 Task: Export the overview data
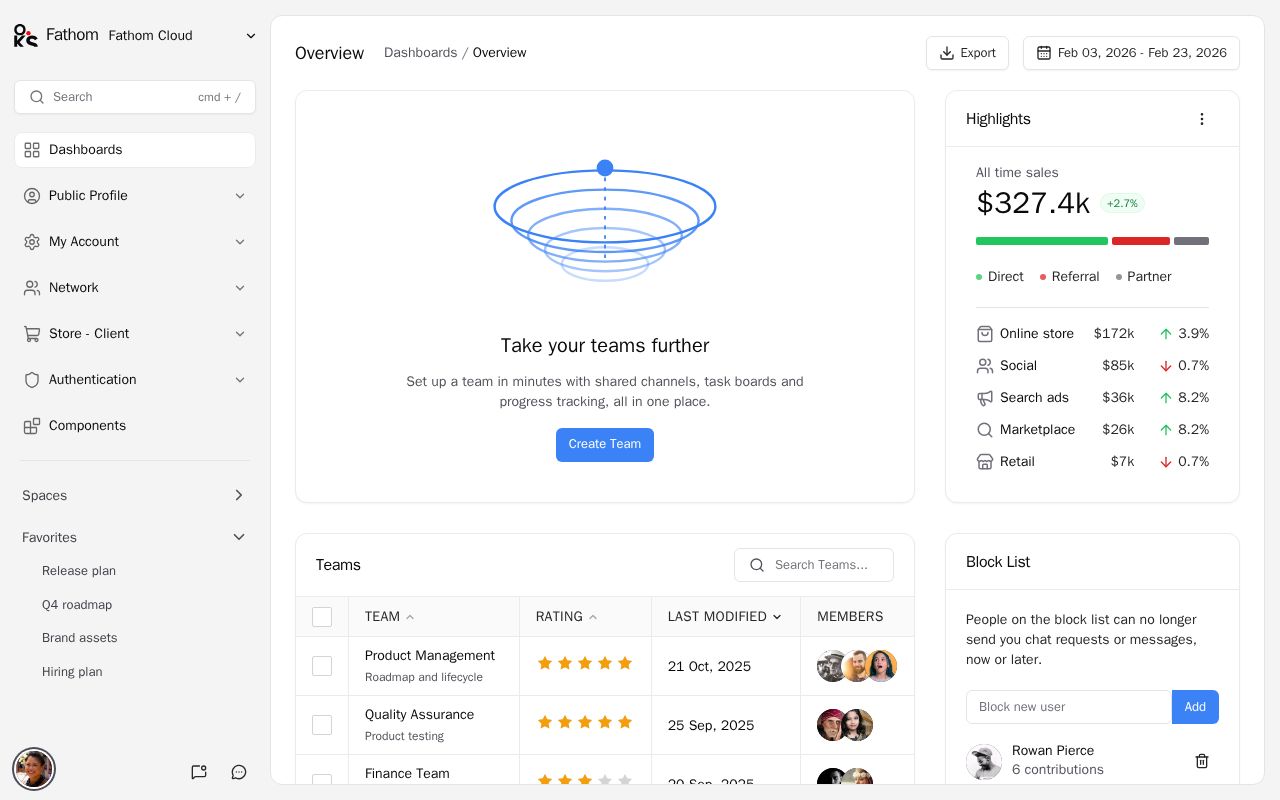(967, 53)
